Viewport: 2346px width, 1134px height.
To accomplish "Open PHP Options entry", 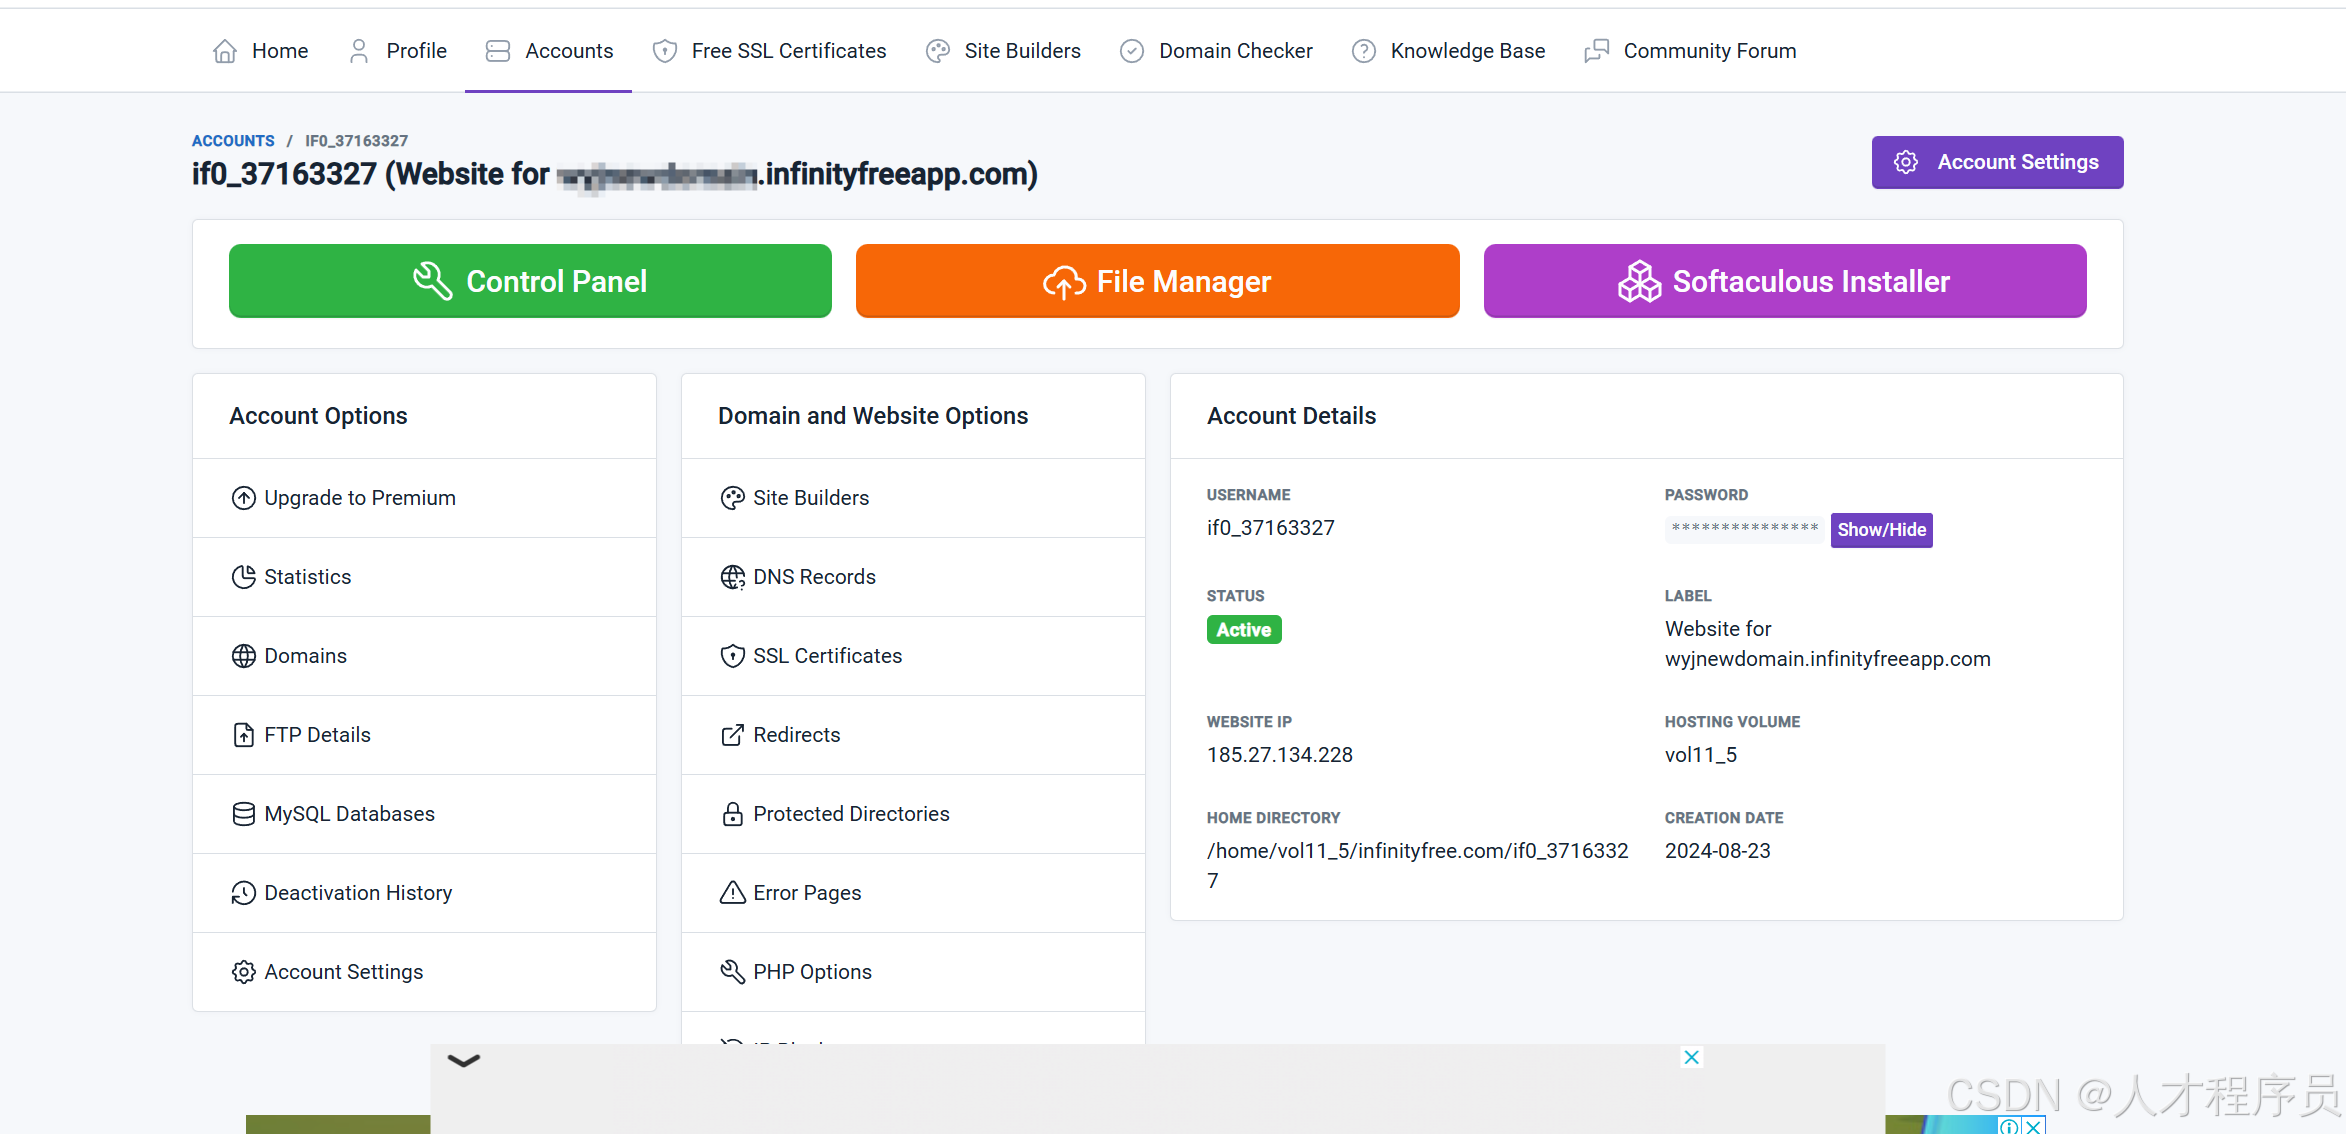I will [x=812, y=972].
